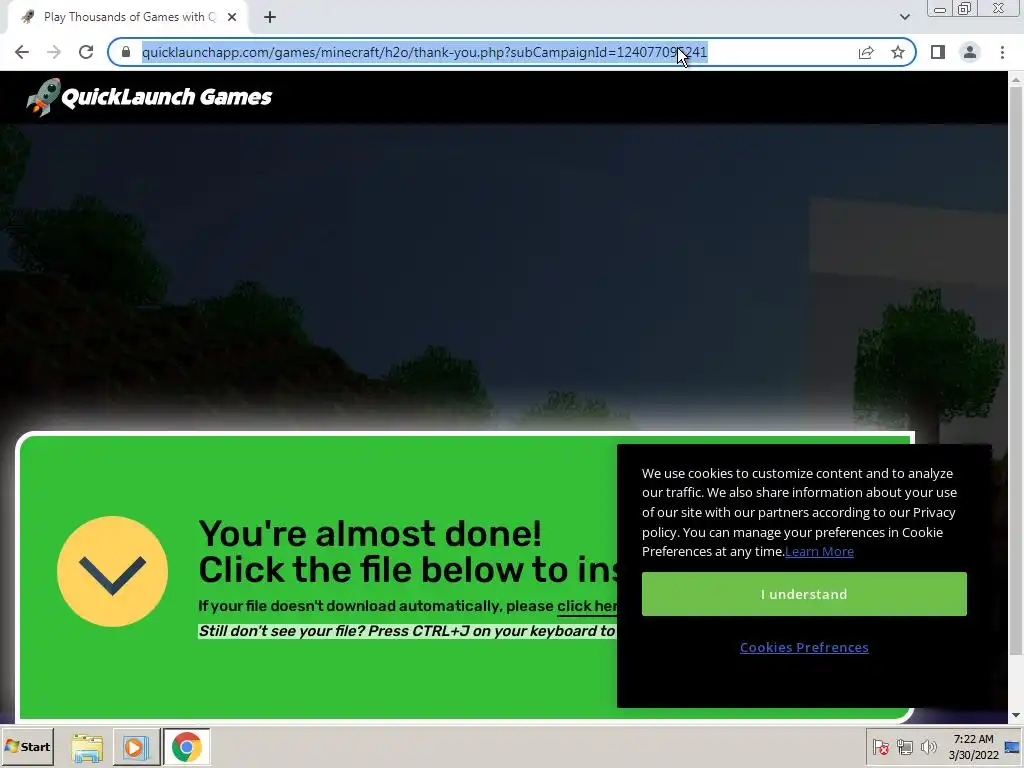1024x768 pixels.
Task: Open the Learn More cookie link
Action: pos(819,552)
